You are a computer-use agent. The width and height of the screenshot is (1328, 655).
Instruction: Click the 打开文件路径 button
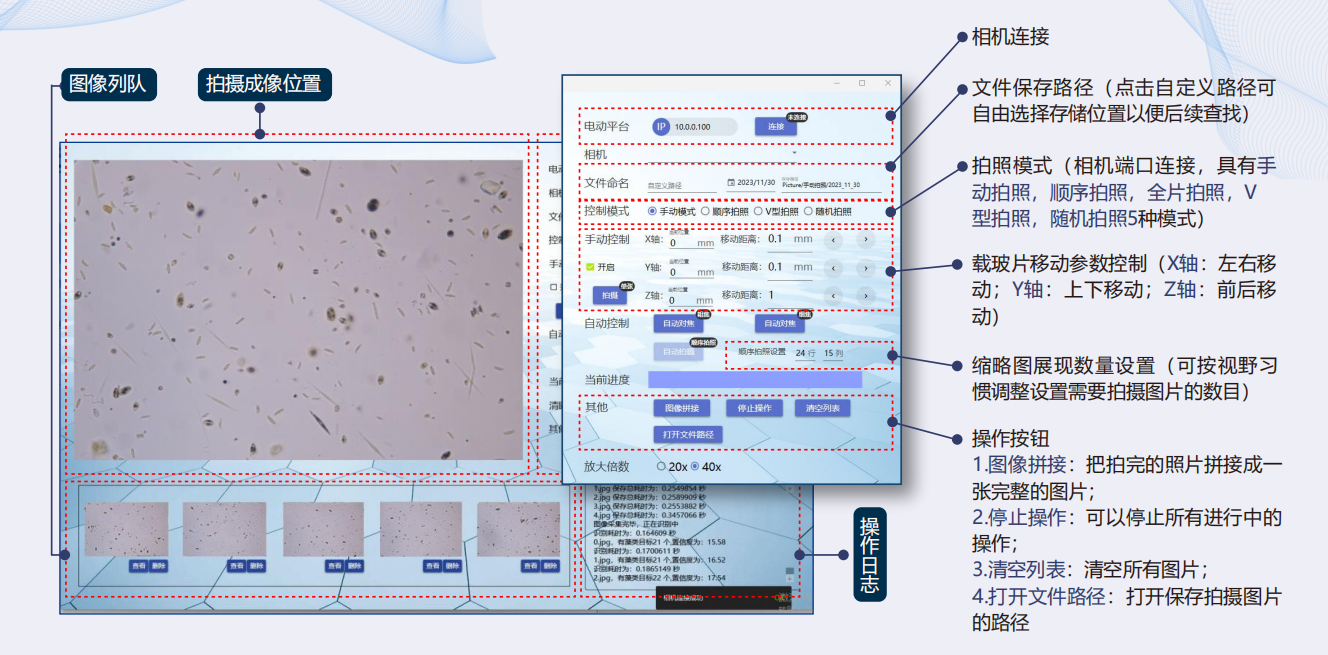coord(688,435)
